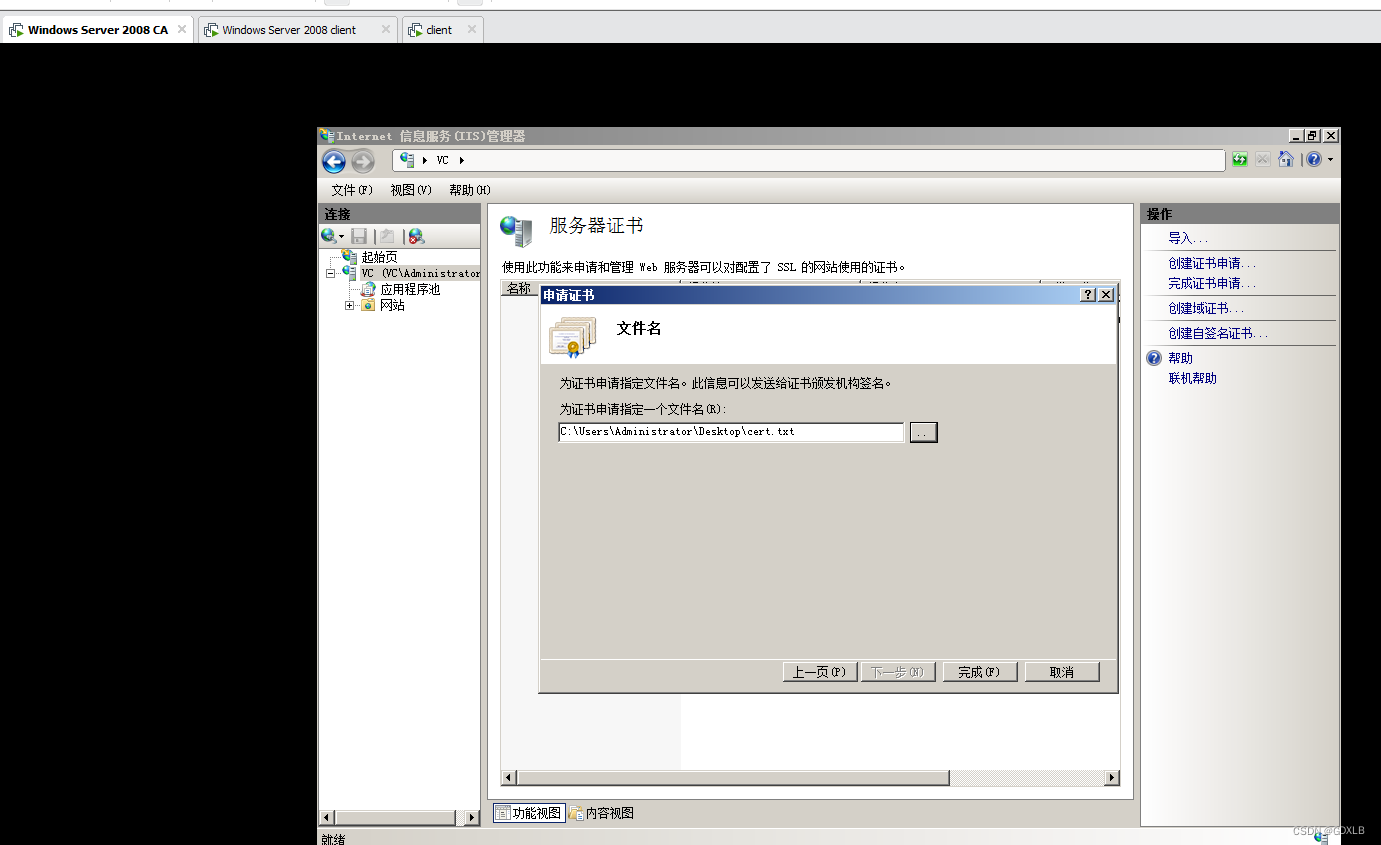Click 联机帮助 link in the Actions pane
This screenshot has width=1381, height=845.
point(1192,378)
